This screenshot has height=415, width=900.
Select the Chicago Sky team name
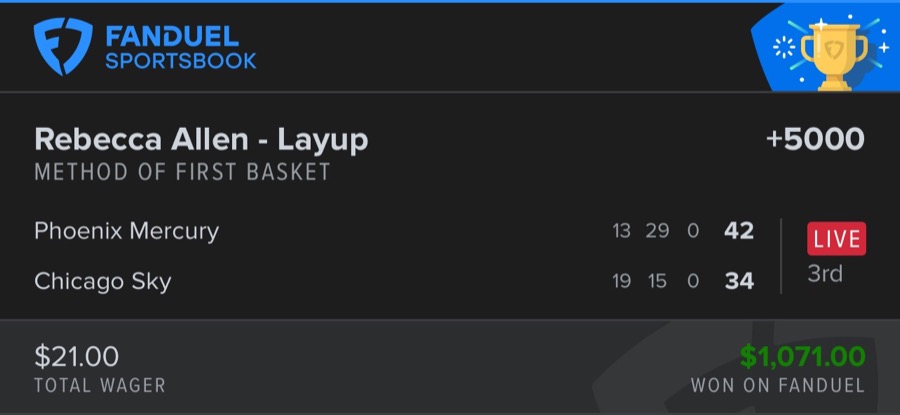point(103,281)
